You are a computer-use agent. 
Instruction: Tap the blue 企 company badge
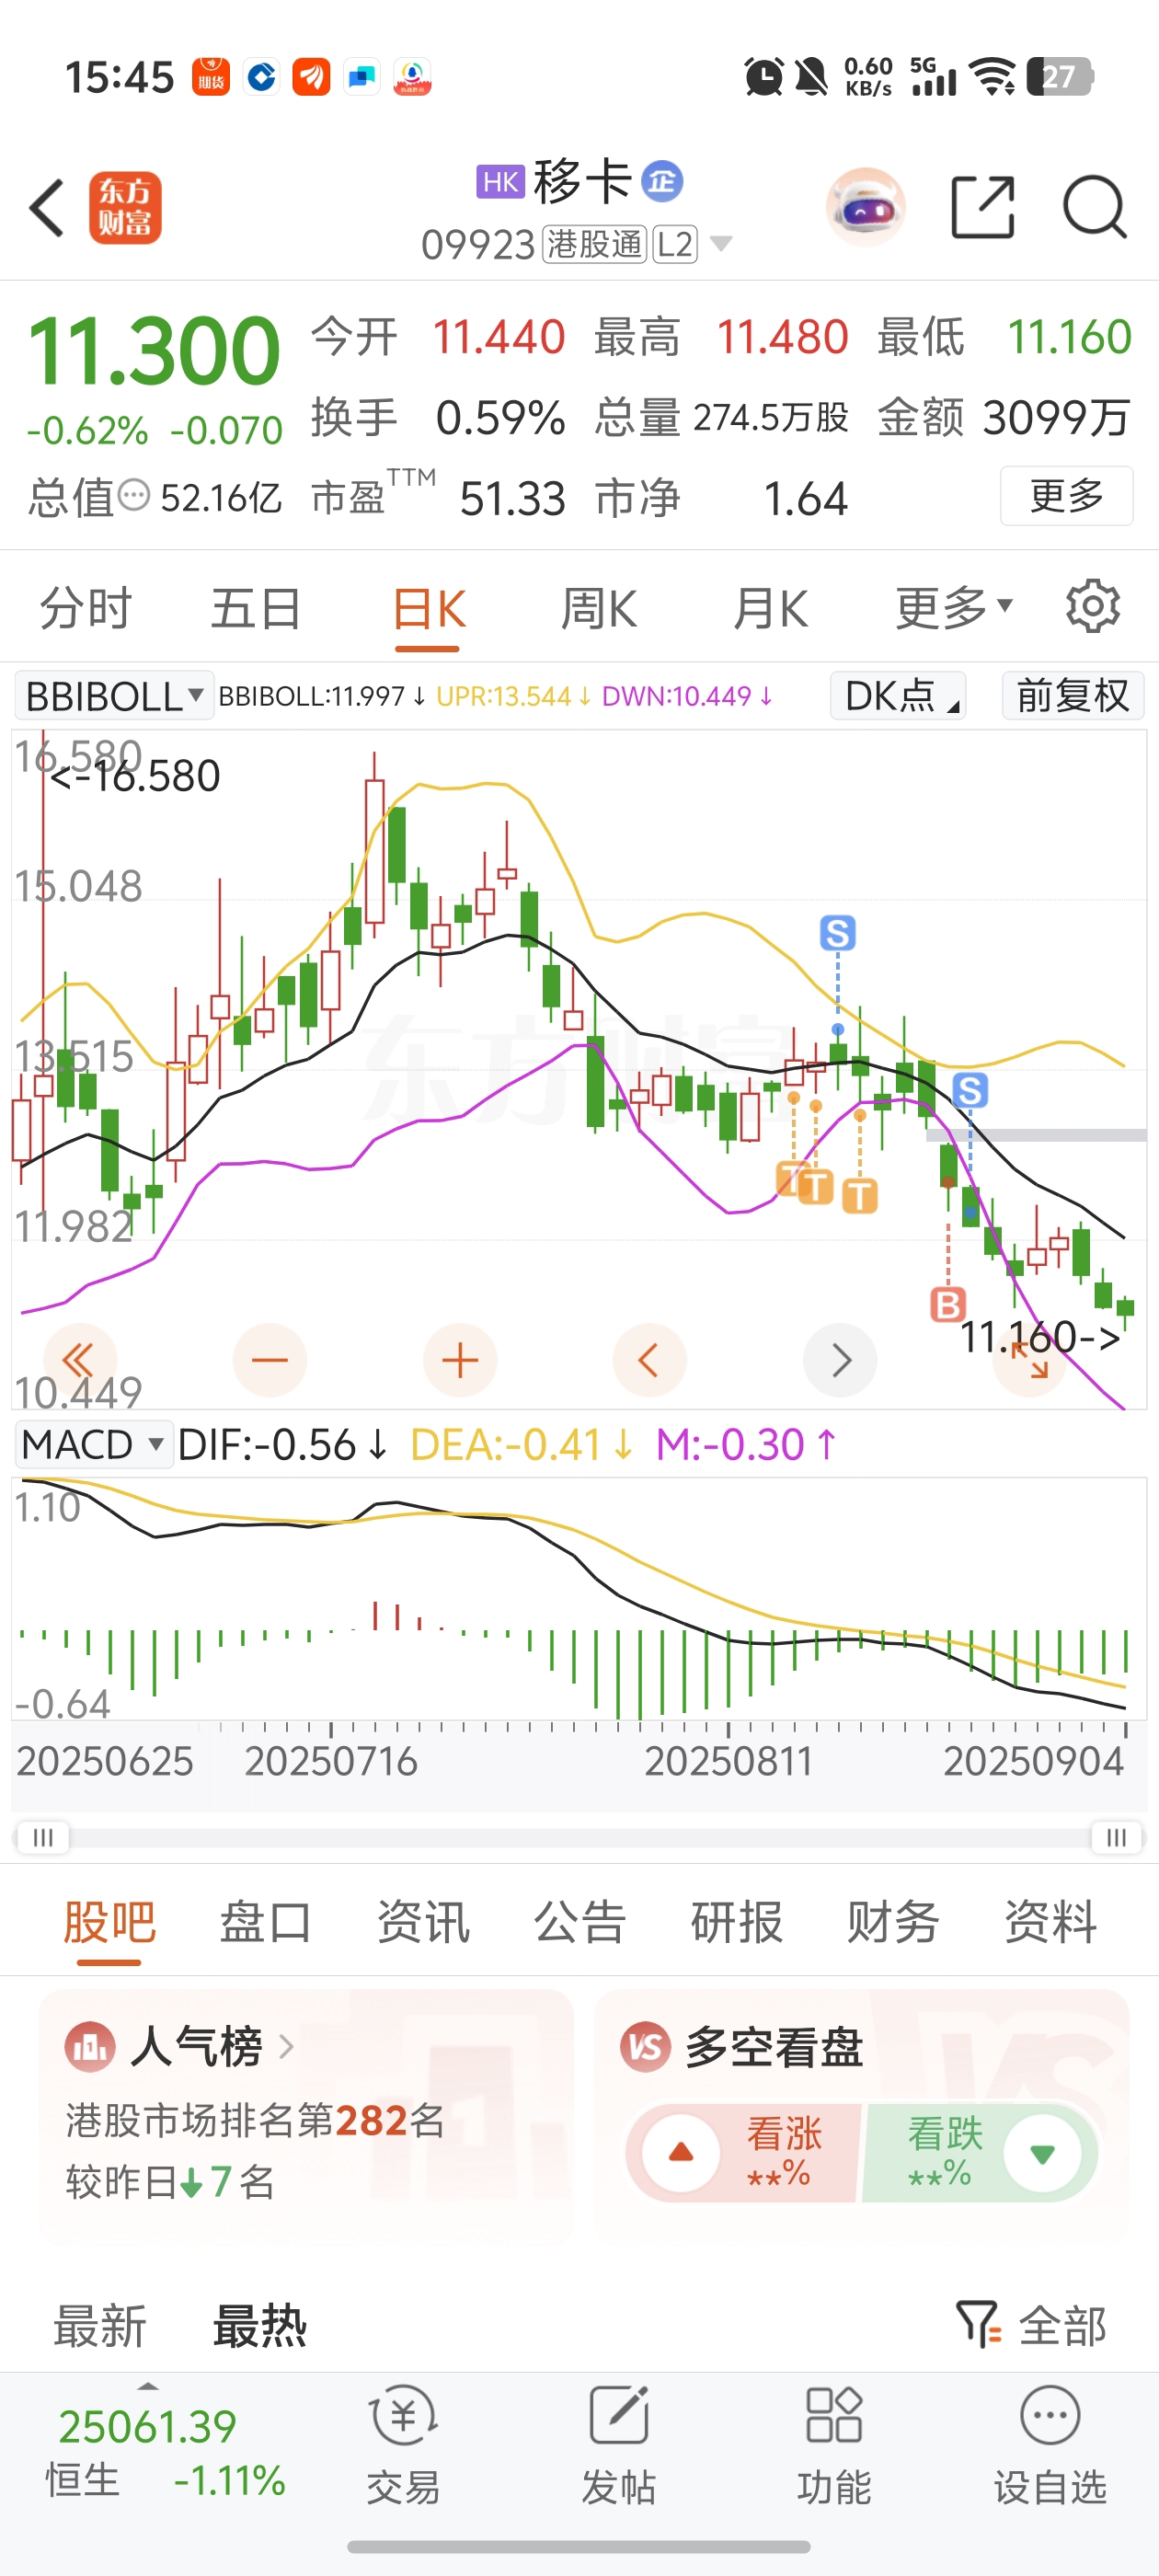(x=661, y=182)
